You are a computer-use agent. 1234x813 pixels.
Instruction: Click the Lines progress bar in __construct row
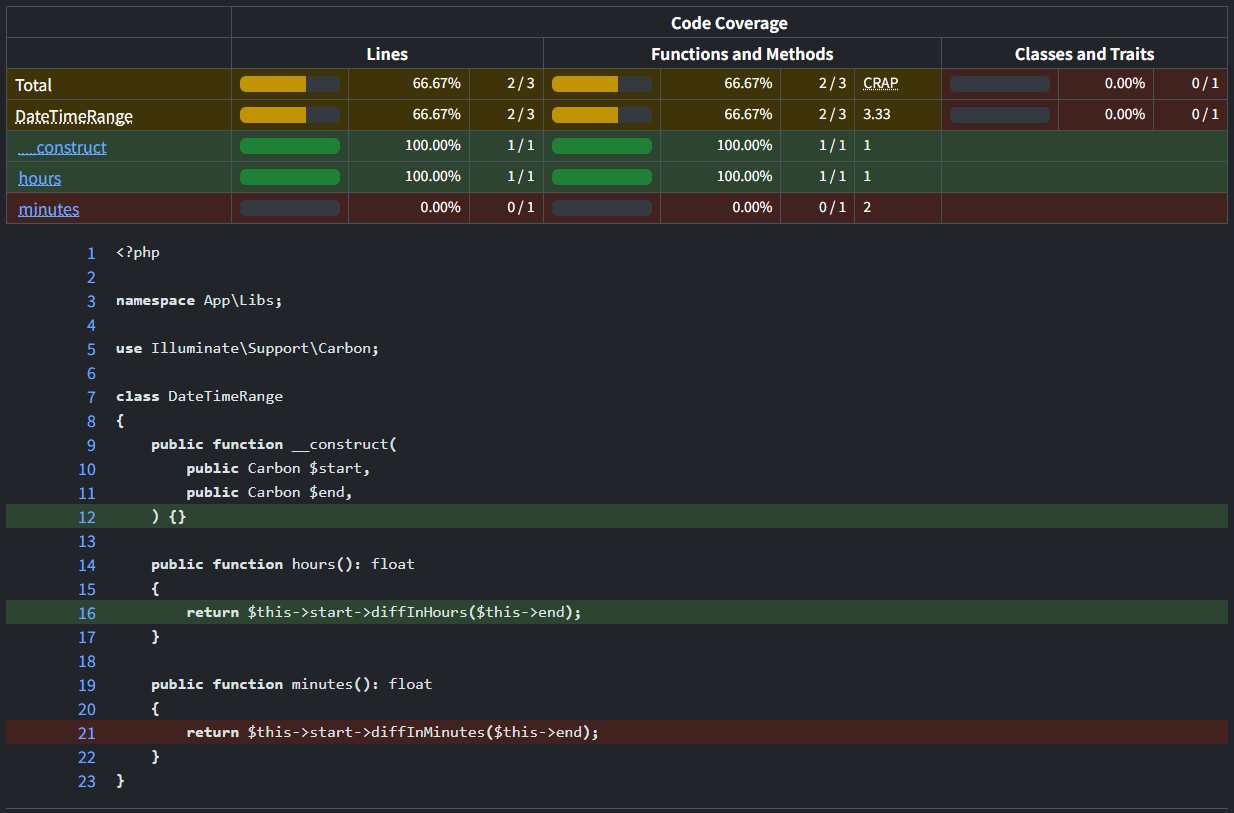point(290,146)
